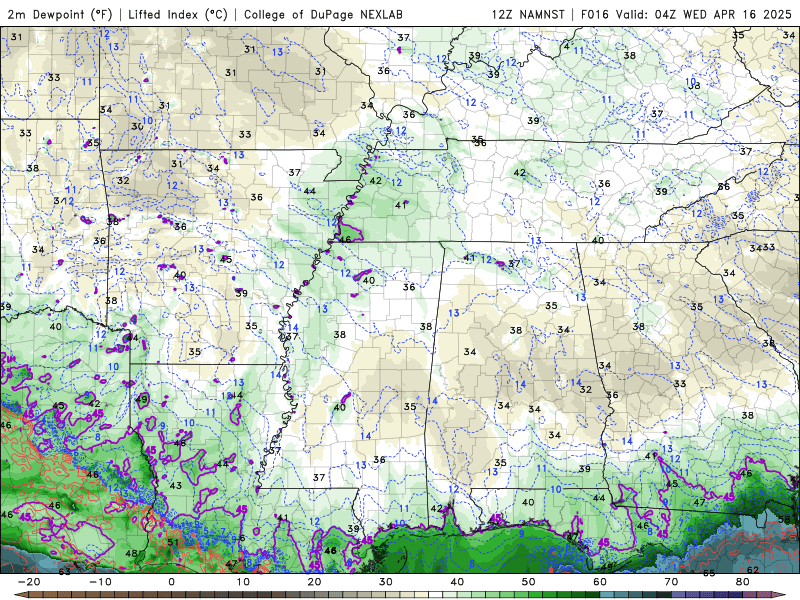800x600 pixels.
Task: Click the dewpoint value 58 on the map
Action: point(784,519)
